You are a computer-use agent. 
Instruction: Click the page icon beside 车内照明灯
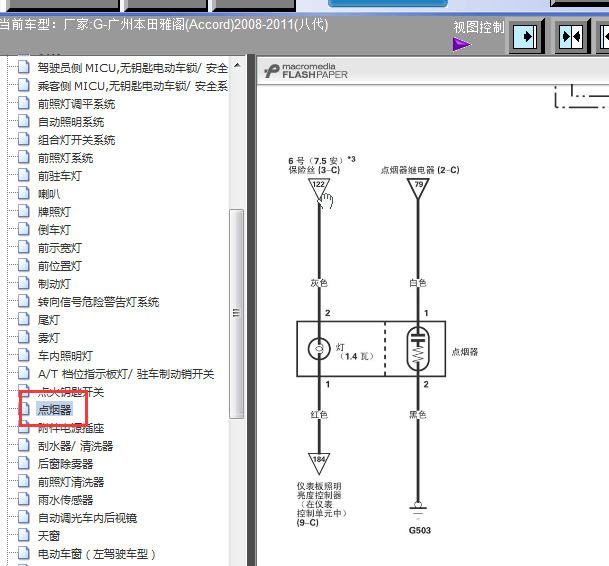pos(24,355)
